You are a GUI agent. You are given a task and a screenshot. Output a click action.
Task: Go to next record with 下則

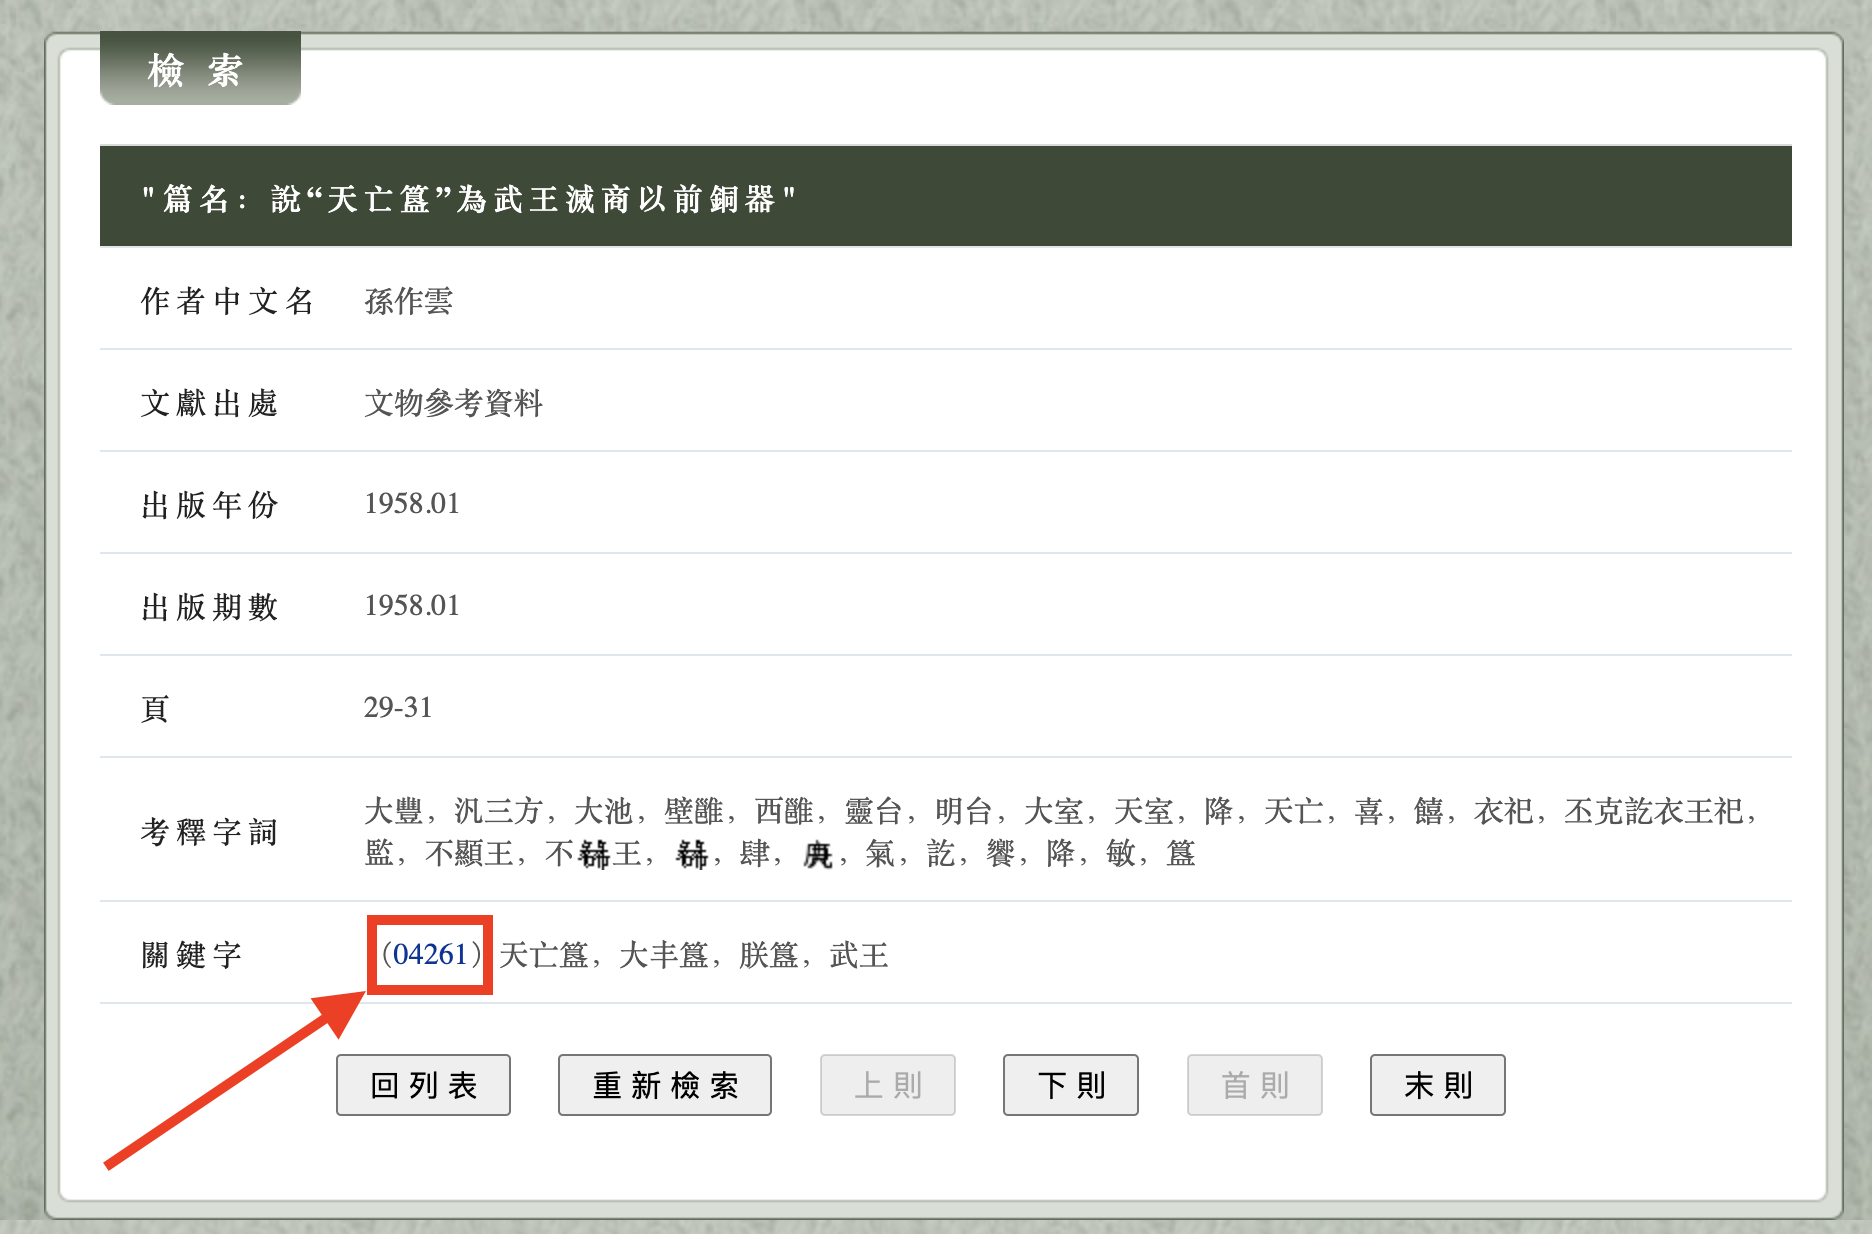(x=1070, y=1085)
